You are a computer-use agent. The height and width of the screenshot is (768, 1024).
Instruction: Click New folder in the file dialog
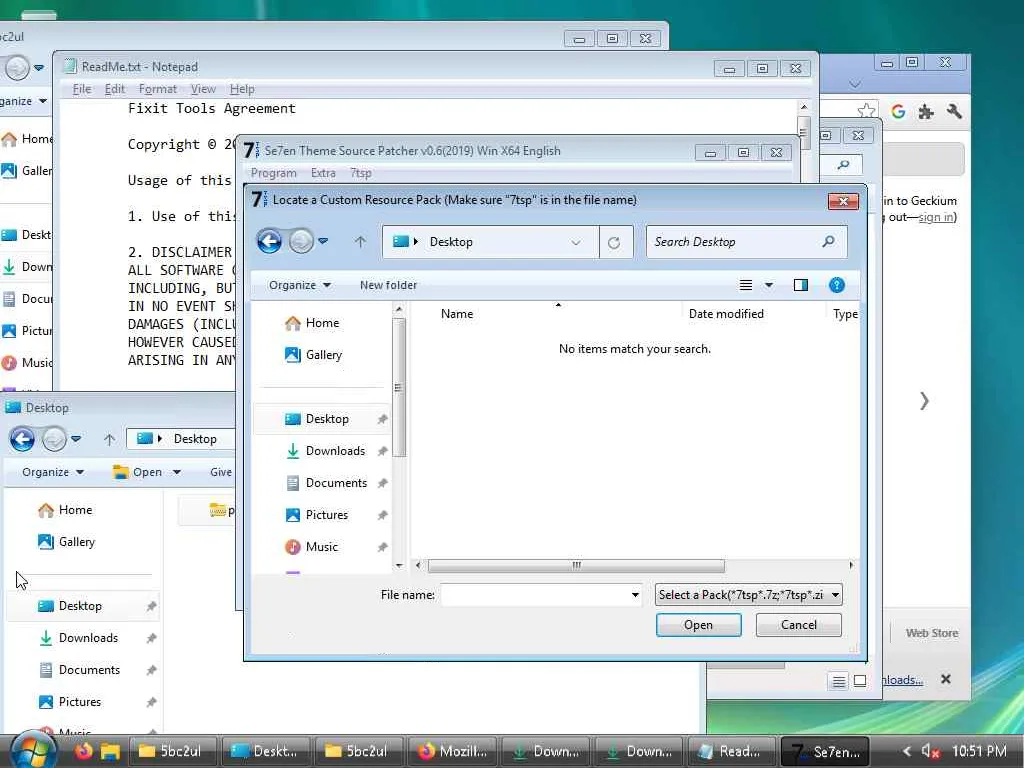click(388, 285)
